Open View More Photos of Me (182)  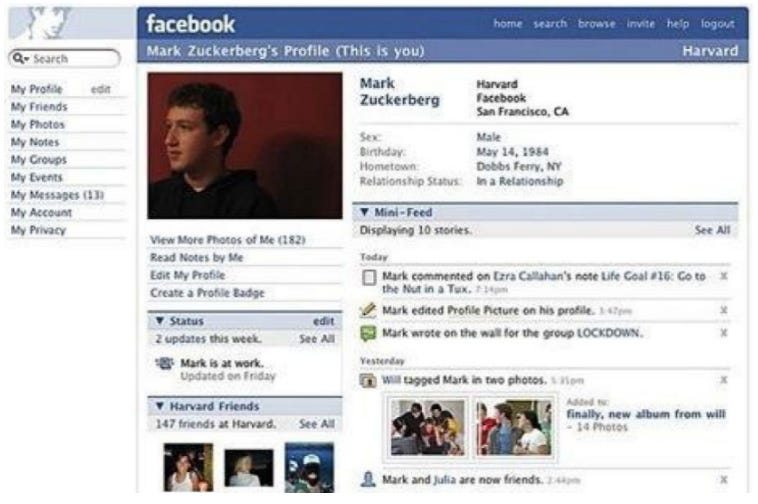pyautogui.click(x=228, y=240)
